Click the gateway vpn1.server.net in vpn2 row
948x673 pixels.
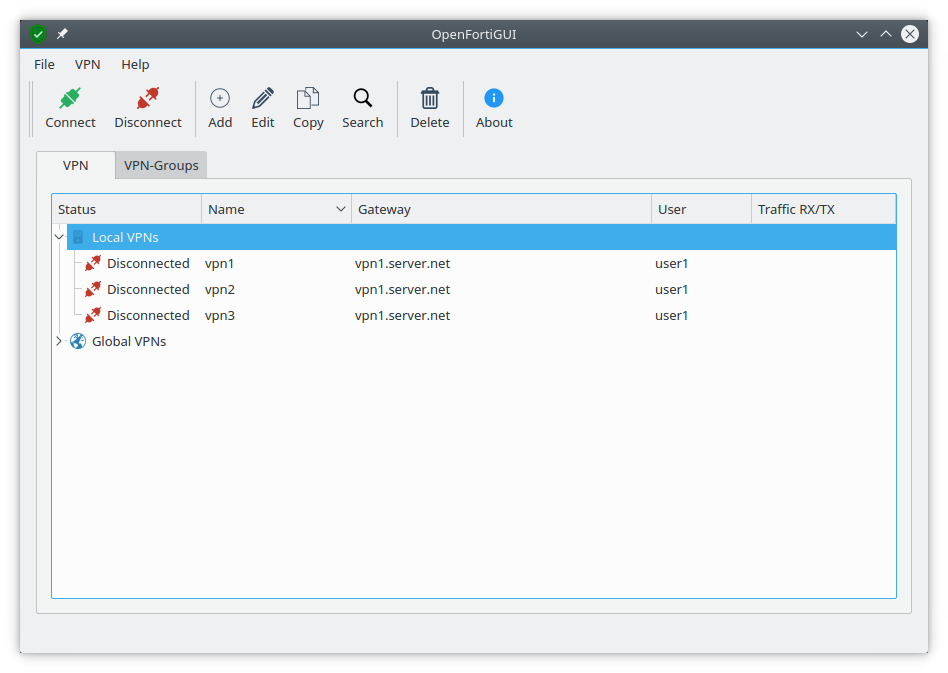(x=403, y=290)
